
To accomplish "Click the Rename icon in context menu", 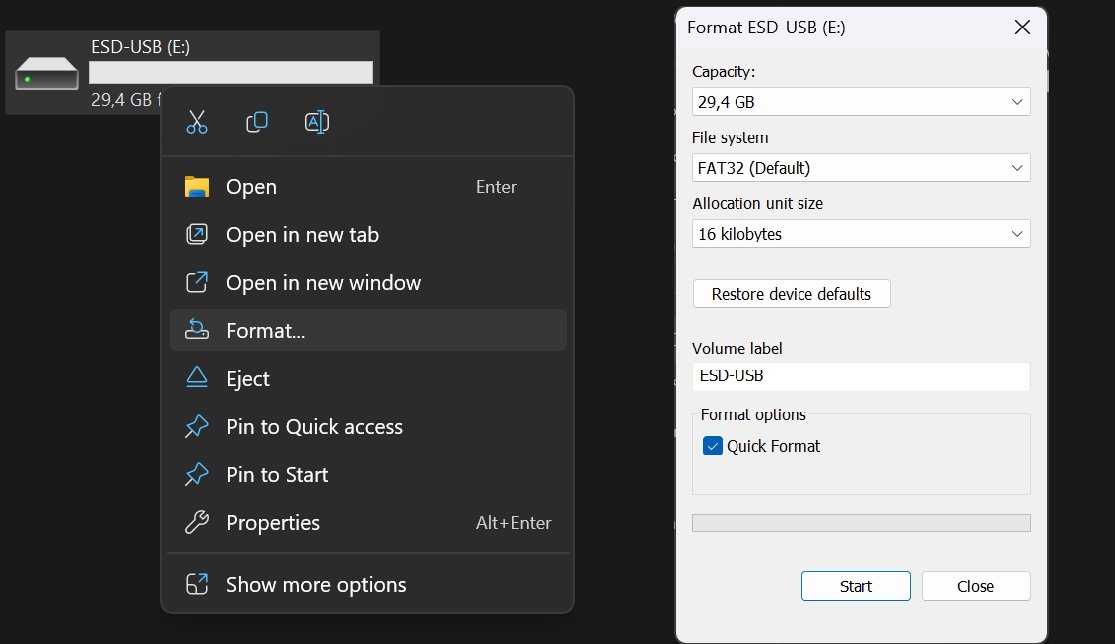I will (x=316, y=122).
